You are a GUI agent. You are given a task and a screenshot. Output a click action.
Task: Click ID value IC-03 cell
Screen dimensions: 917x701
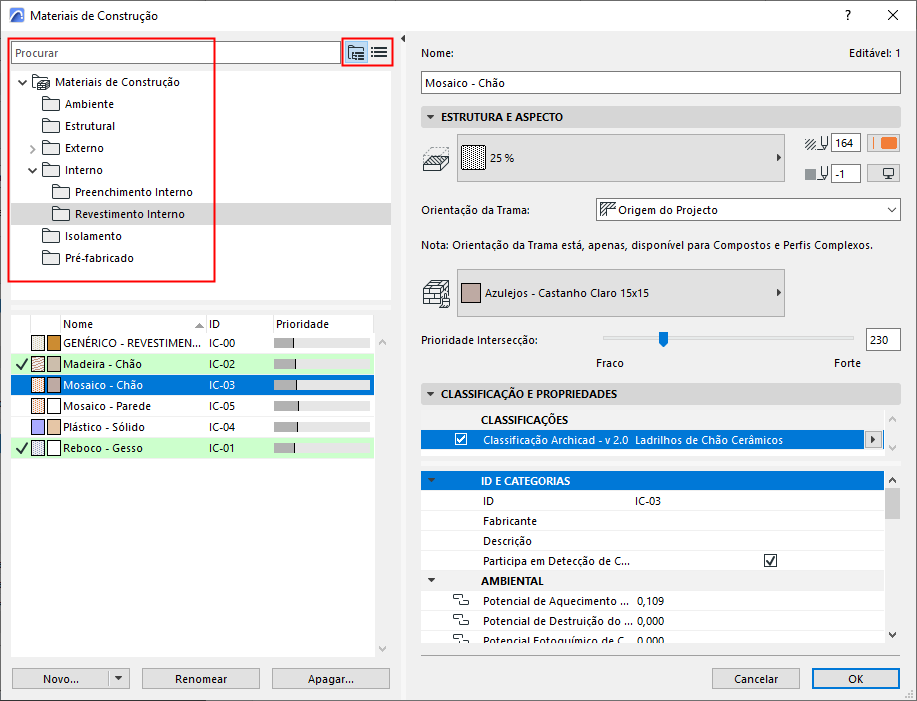click(x=648, y=501)
